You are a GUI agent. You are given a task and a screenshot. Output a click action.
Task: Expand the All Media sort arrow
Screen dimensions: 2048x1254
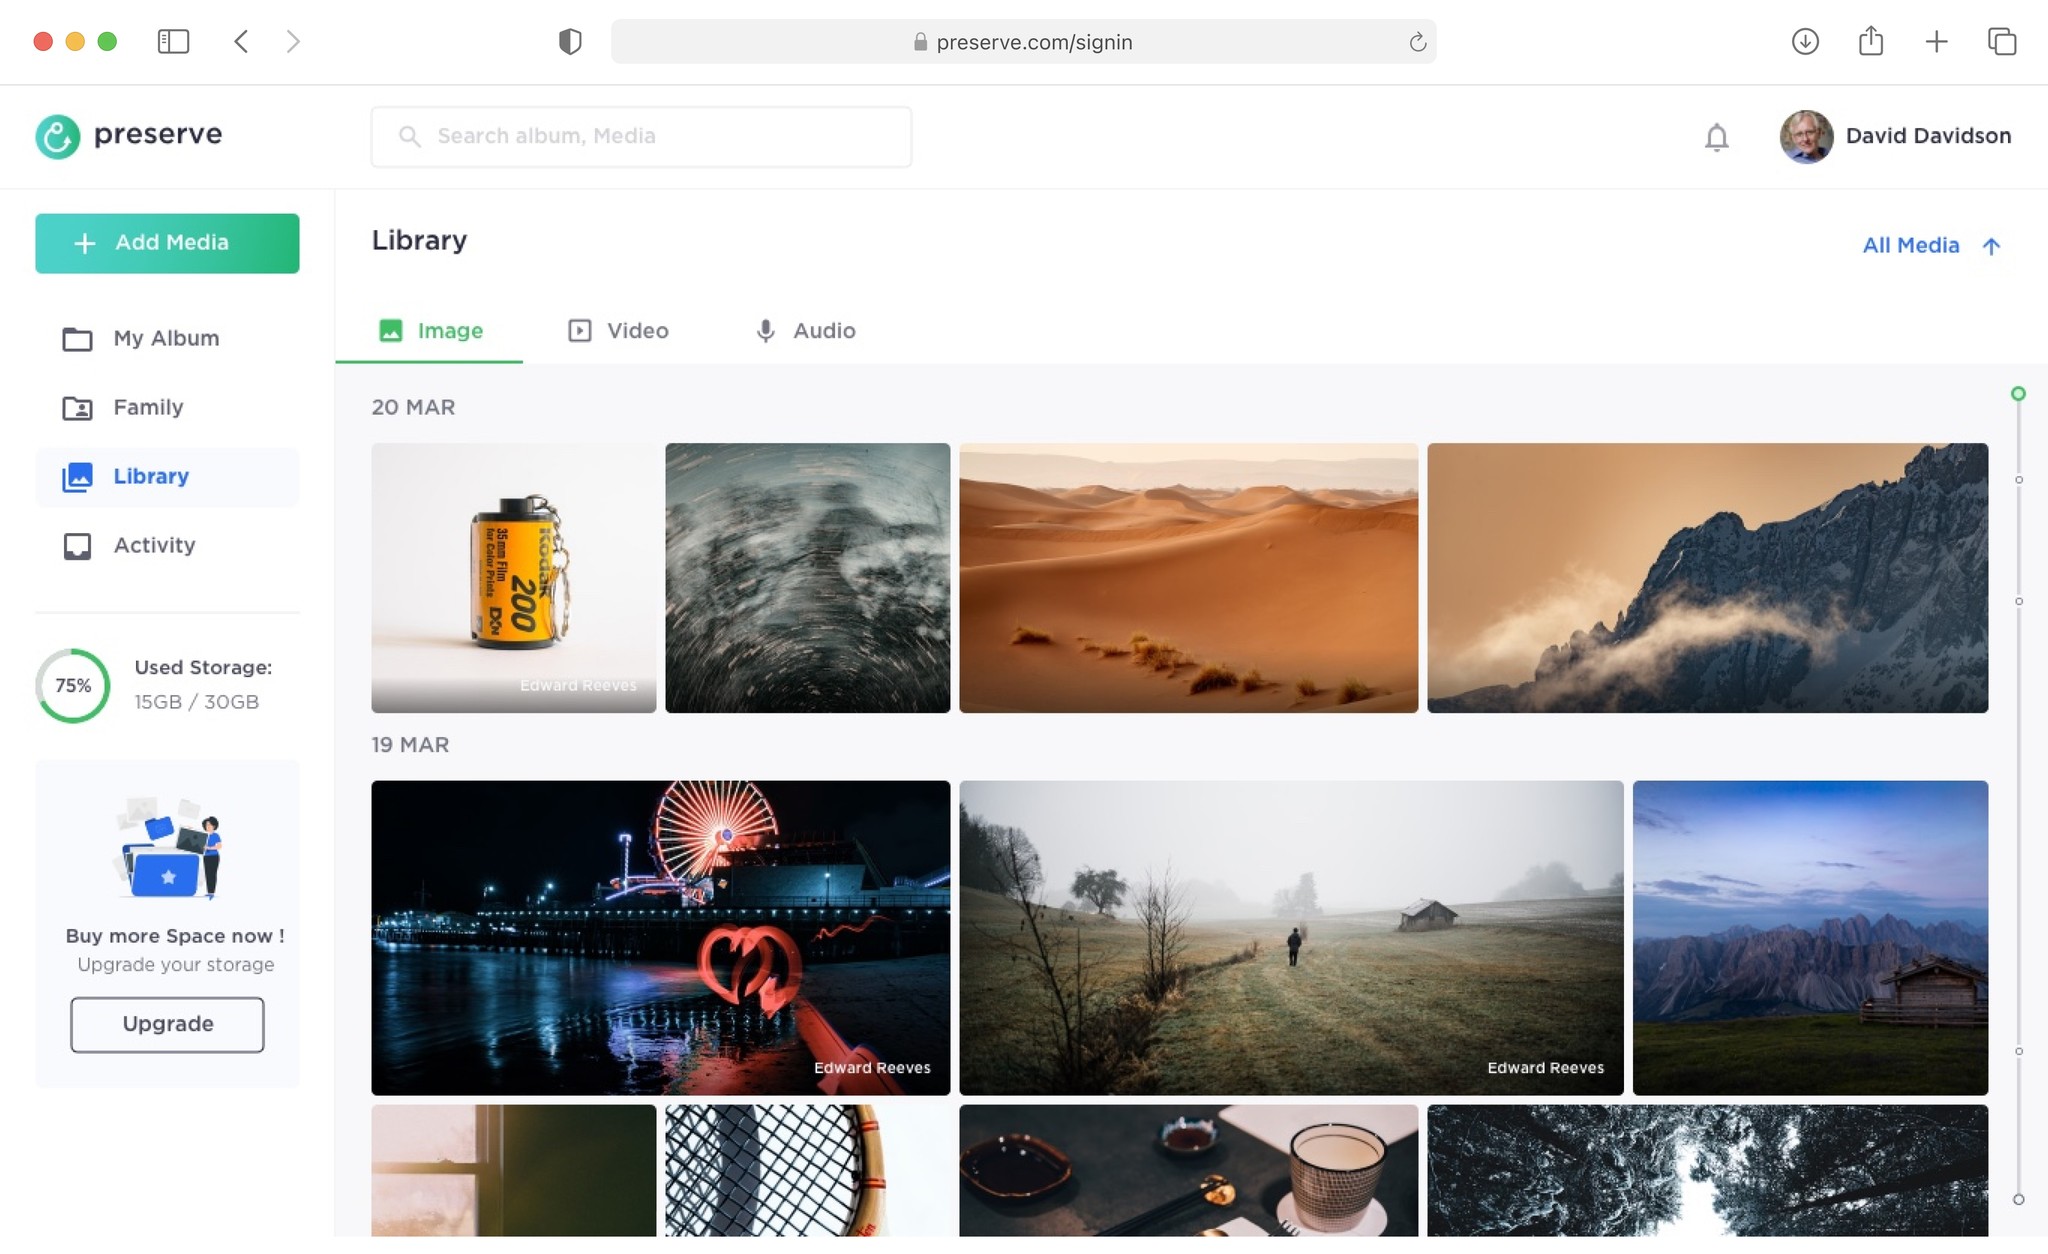tap(1991, 246)
